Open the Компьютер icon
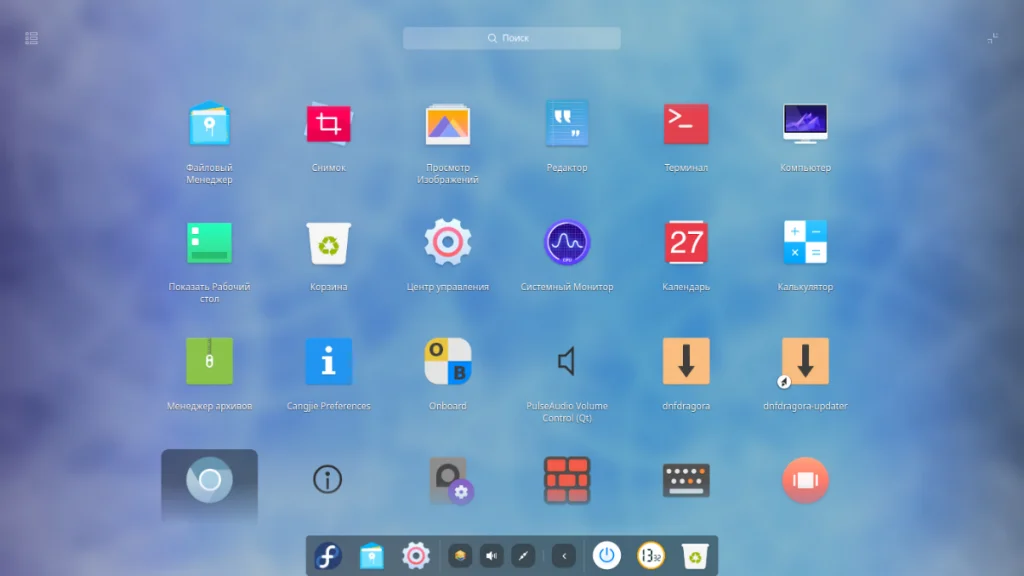Image resolution: width=1024 pixels, height=576 pixels. click(805, 123)
